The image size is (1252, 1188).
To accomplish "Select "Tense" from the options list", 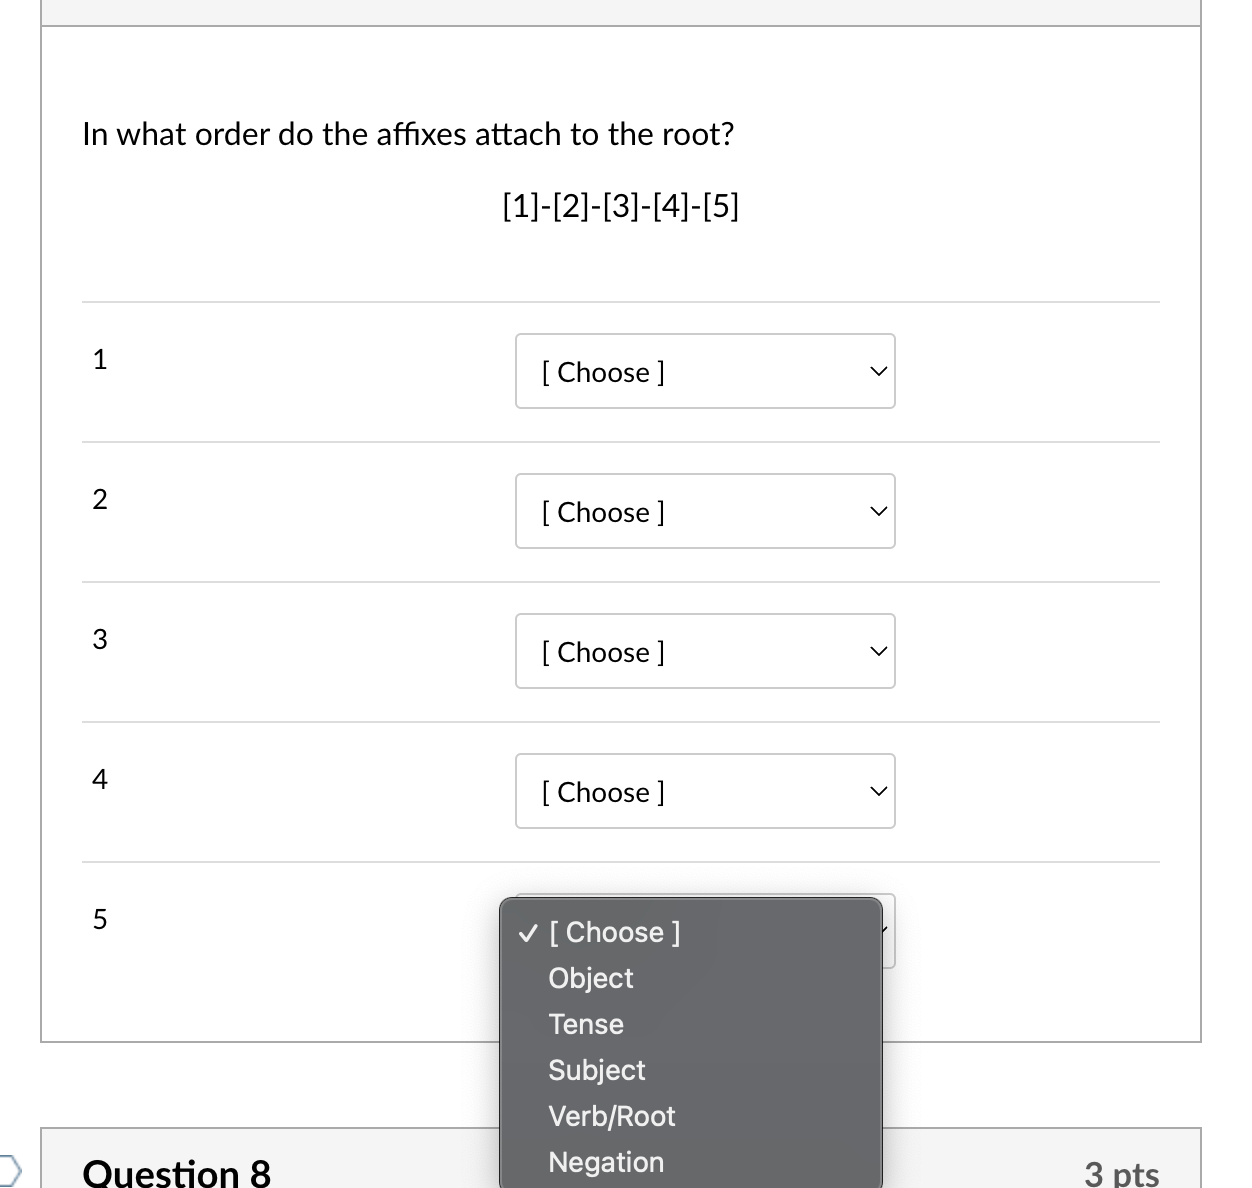I will click(585, 1024).
